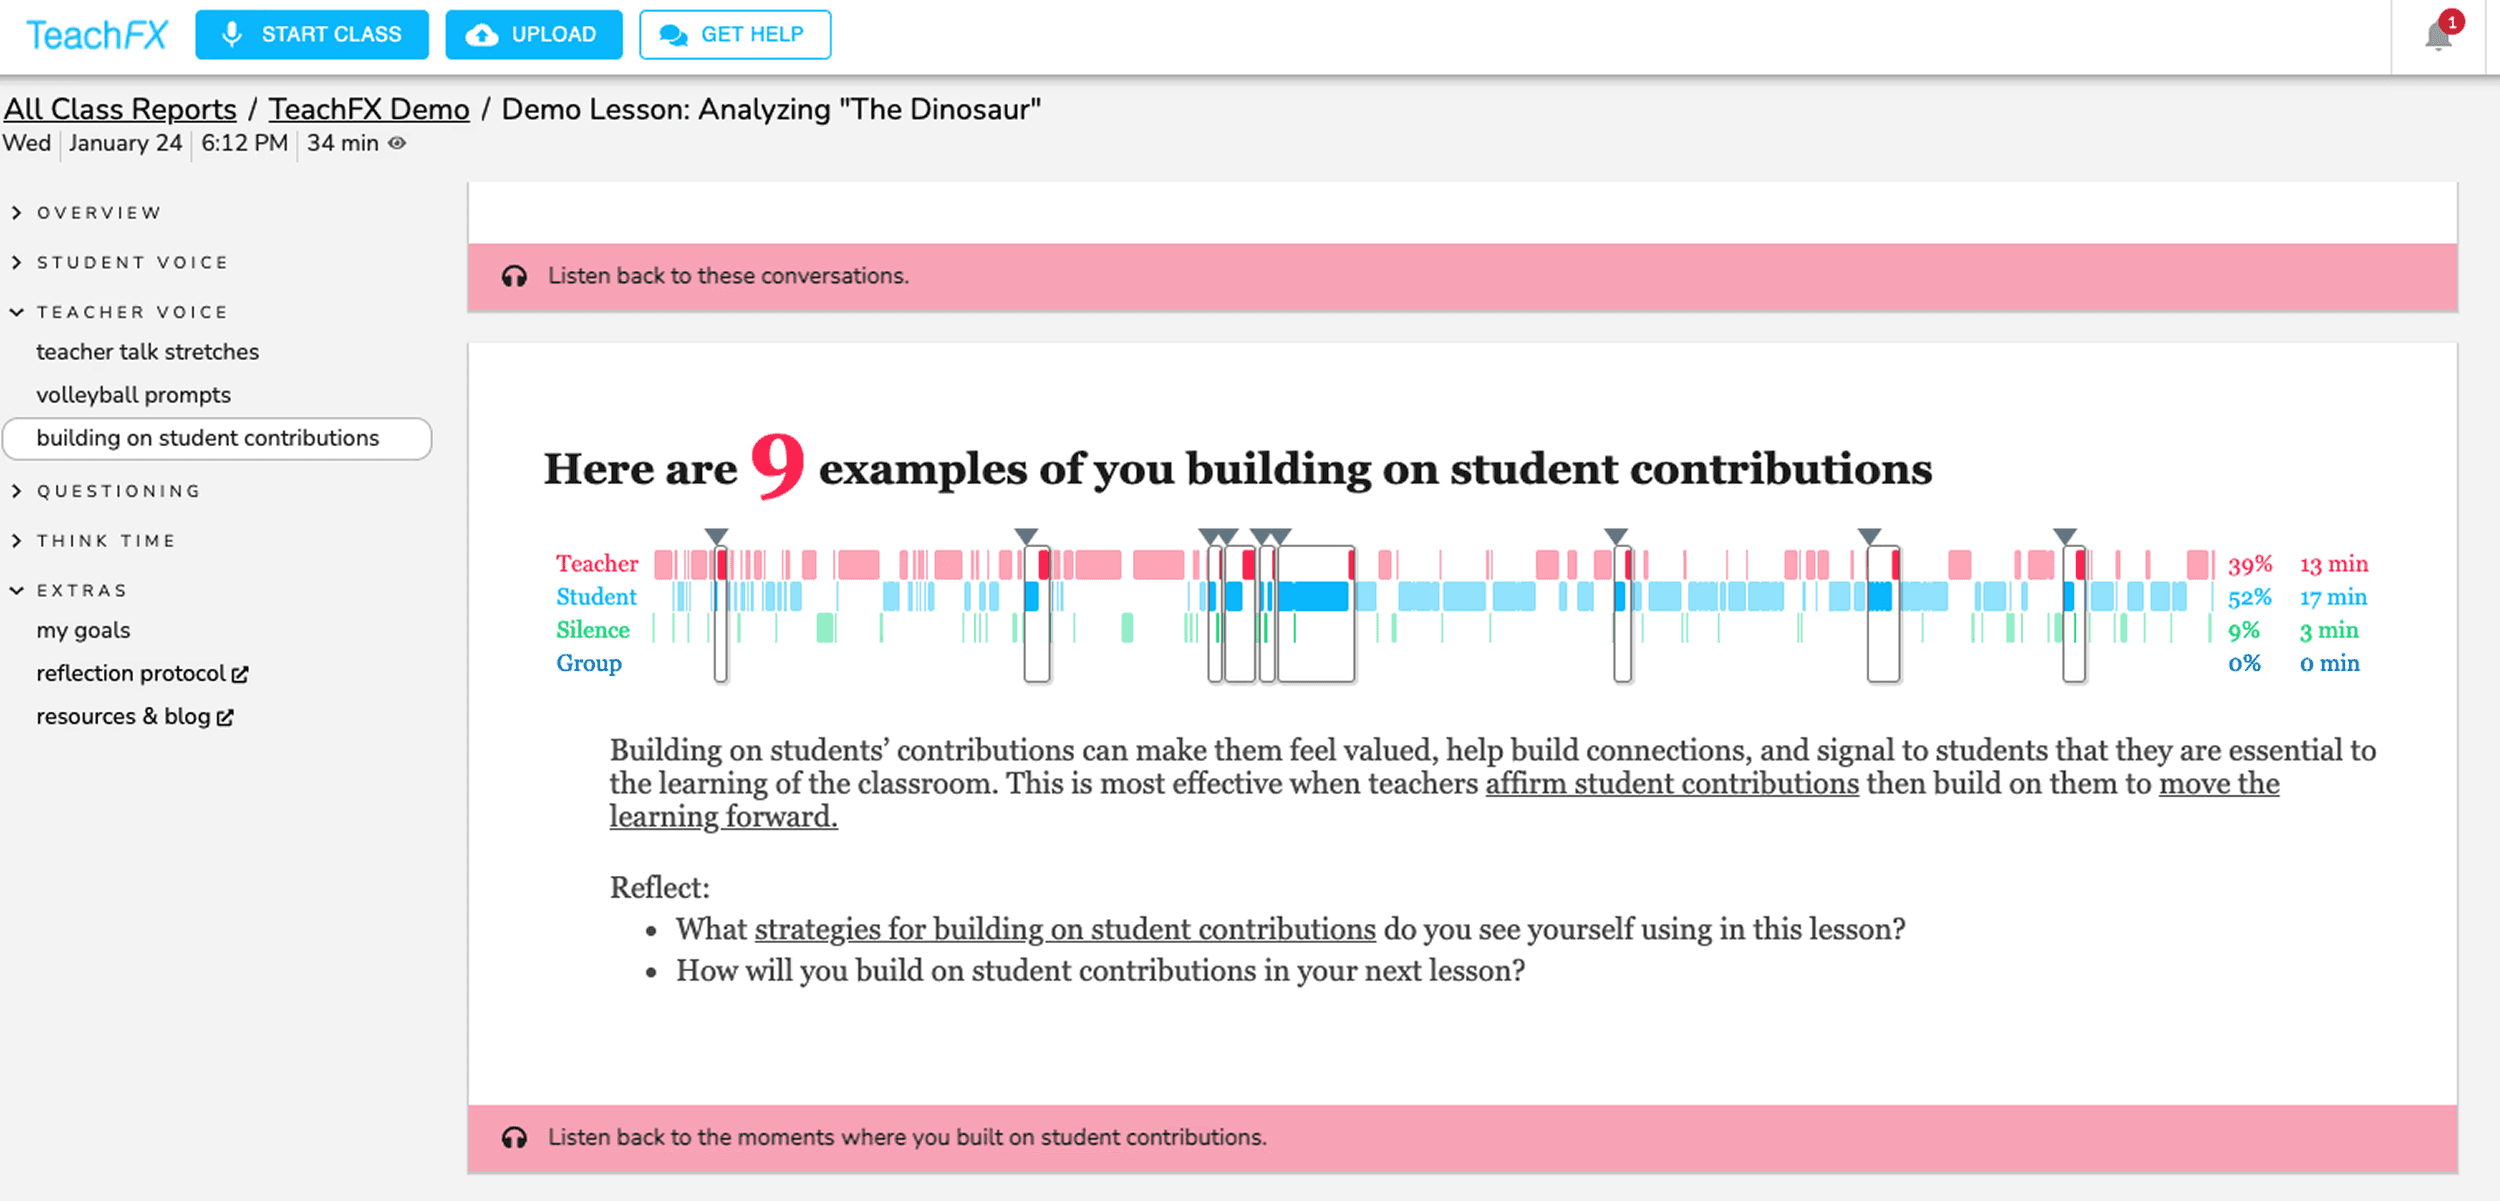This screenshot has height=1201, width=2500.
Task: Click the cloud upload icon
Action: pos(481,33)
